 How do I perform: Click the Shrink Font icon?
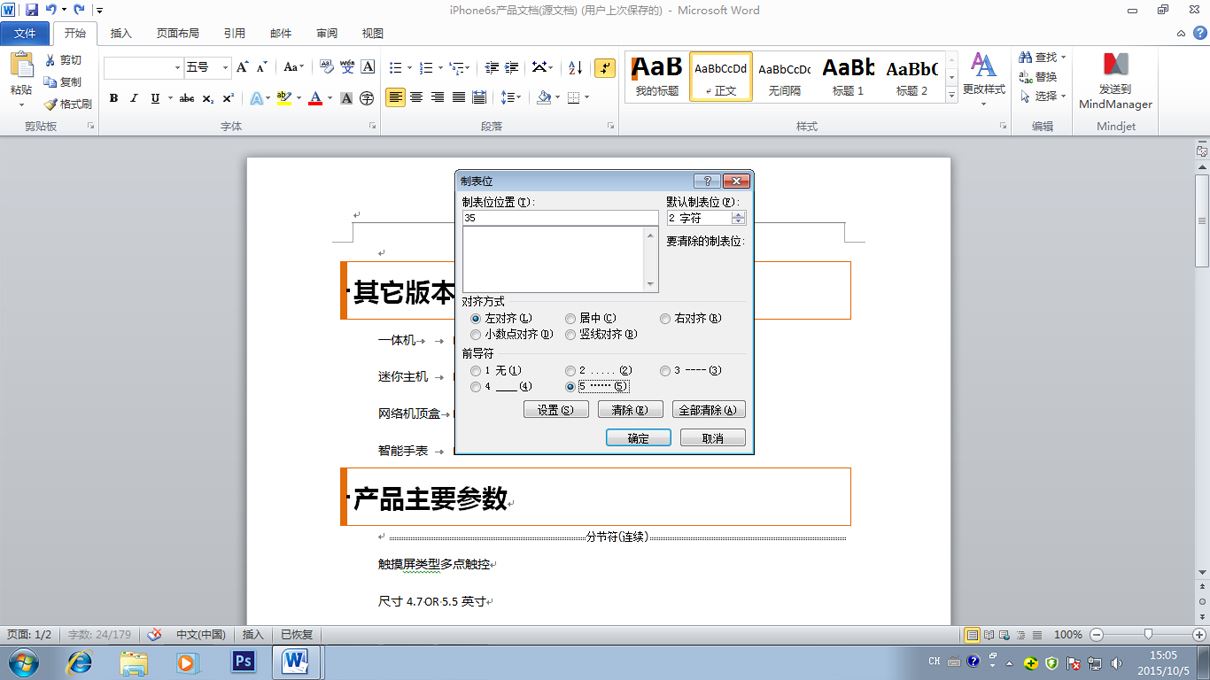[x=262, y=67]
